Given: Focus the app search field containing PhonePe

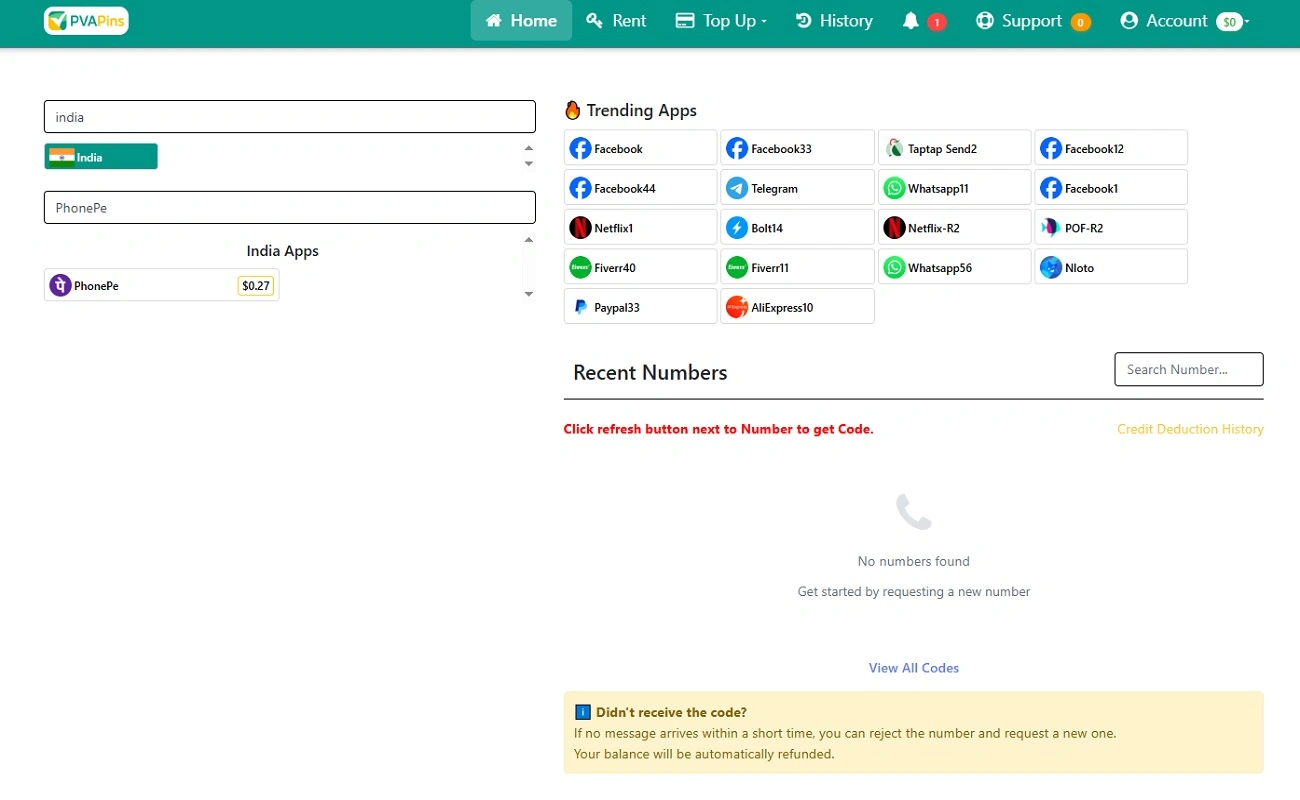Looking at the screenshot, I should pyautogui.click(x=290, y=208).
